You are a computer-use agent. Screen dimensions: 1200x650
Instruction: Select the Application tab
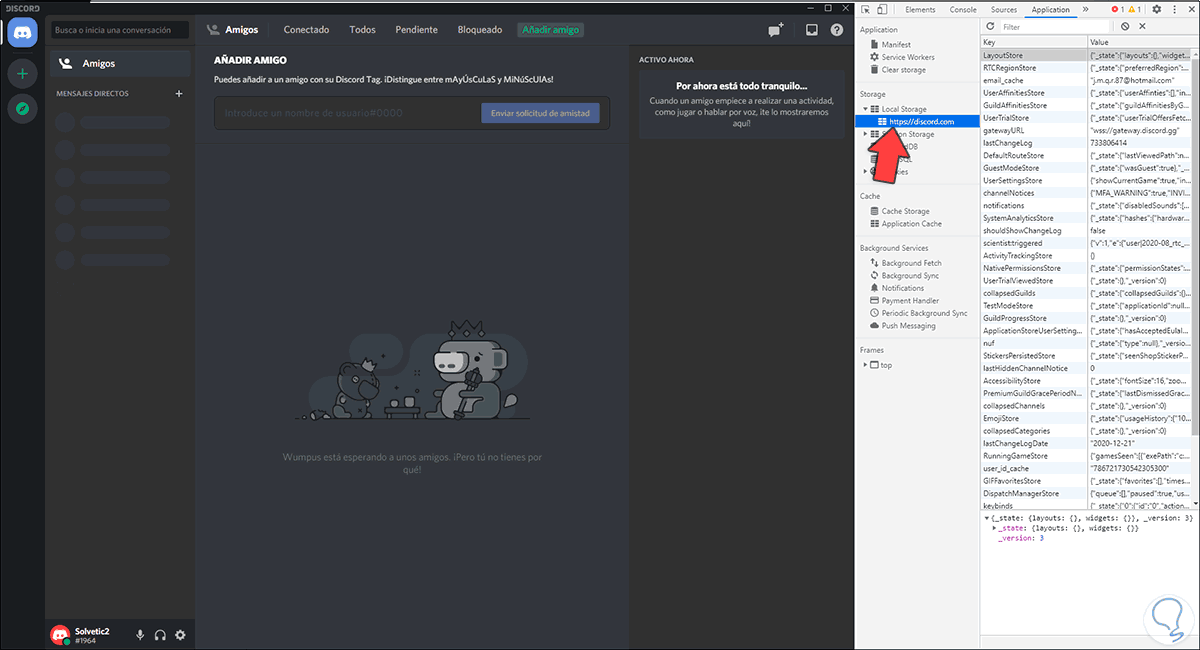point(1050,9)
